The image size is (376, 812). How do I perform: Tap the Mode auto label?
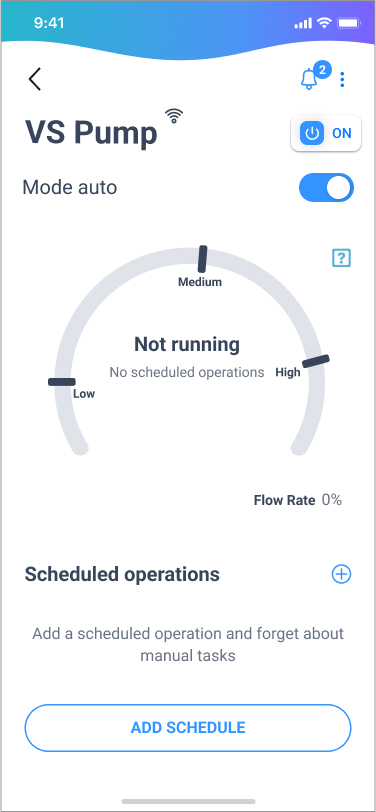click(70, 187)
